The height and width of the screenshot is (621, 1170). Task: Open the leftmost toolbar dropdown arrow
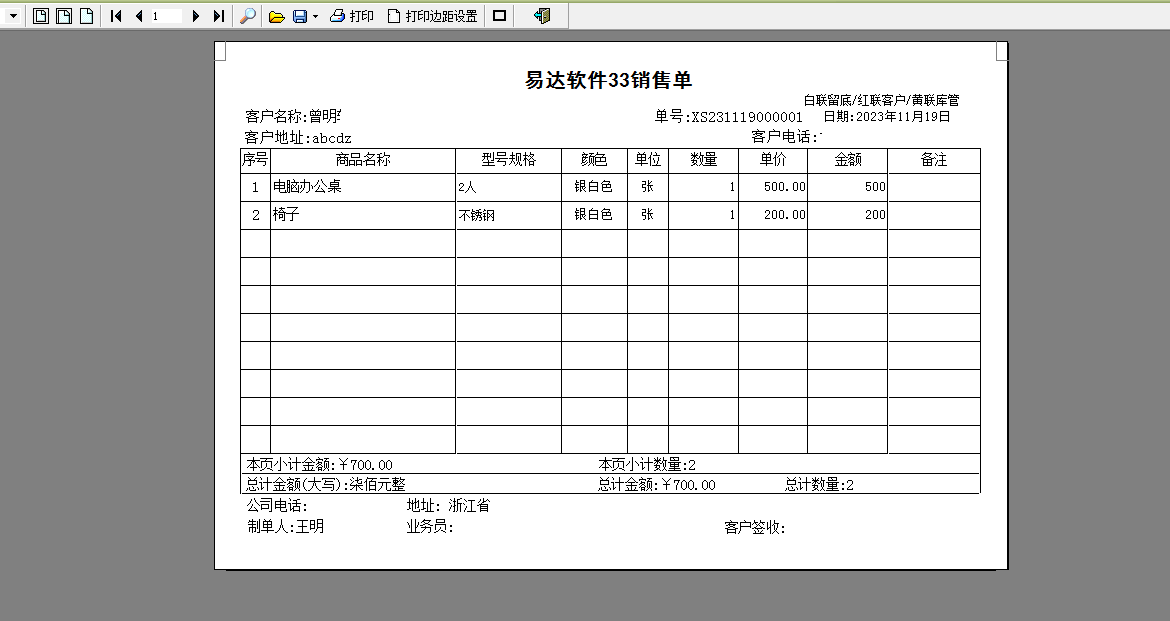pyautogui.click(x=13, y=16)
